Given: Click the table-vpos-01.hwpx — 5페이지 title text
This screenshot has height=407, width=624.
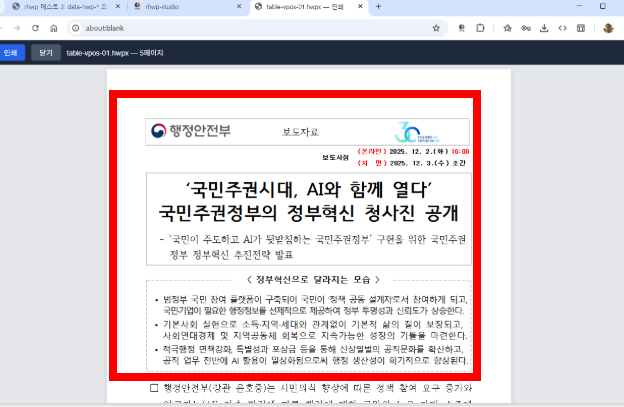Looking at the screenshot, I should (x=115, y=53).
